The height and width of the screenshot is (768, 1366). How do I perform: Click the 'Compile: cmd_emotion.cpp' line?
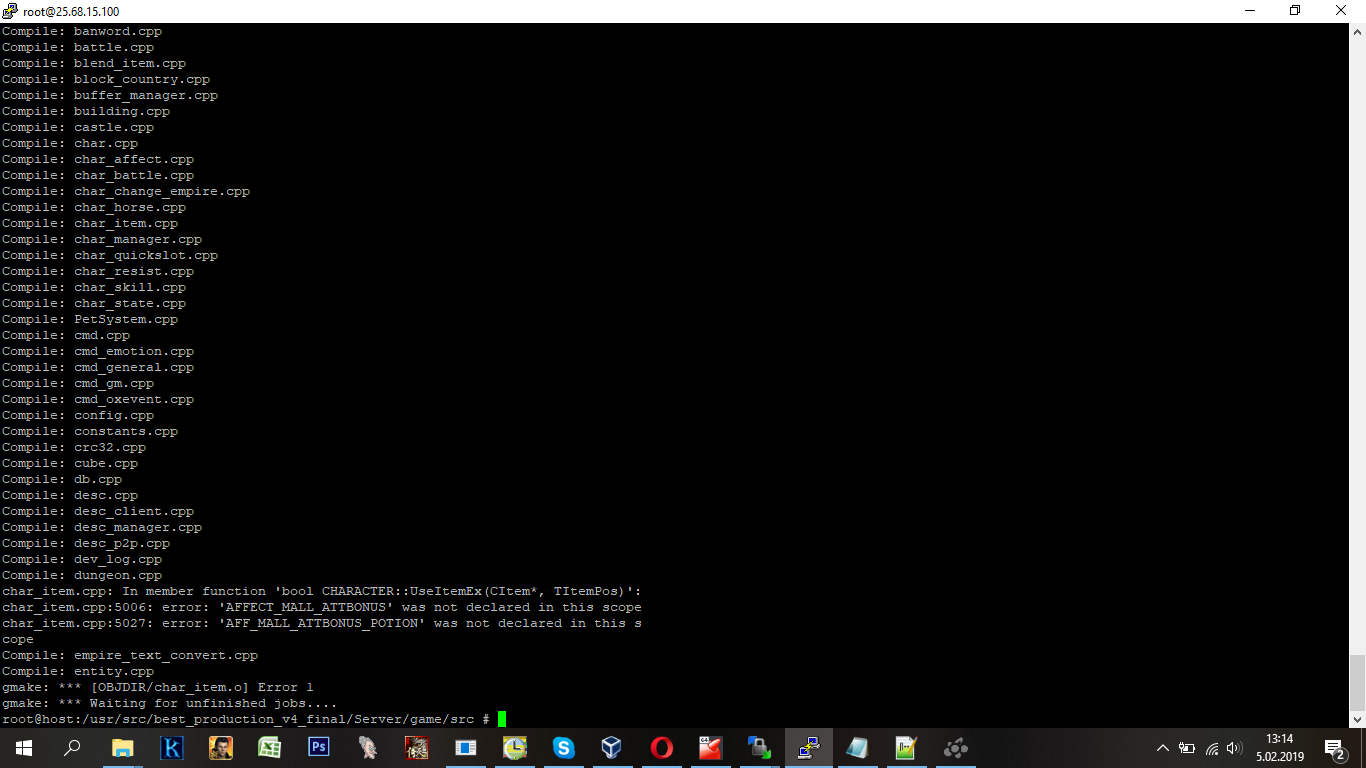[98, 351]
